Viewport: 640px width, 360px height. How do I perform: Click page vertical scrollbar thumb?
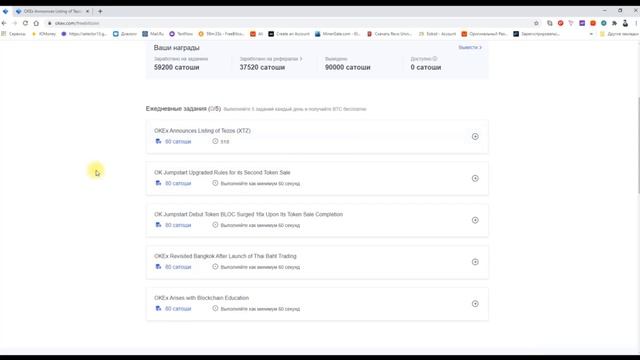click(638, 145)
